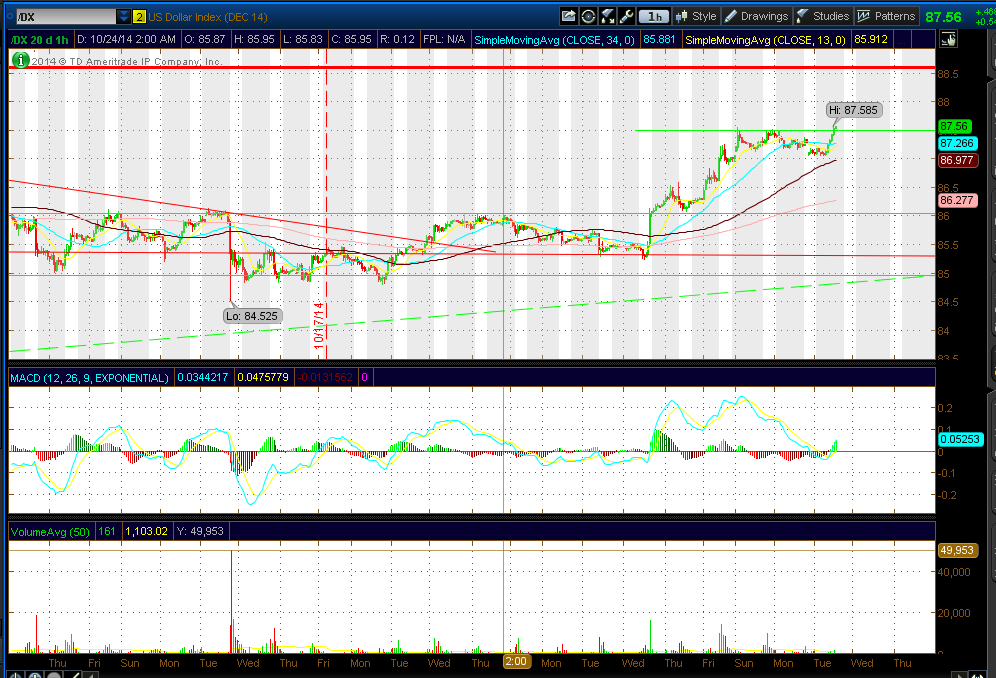Image resolution: width=996 pixels, height=678 pixels.
Task: Click the cyan 0.0344217 MACD value
Action: 203,377
